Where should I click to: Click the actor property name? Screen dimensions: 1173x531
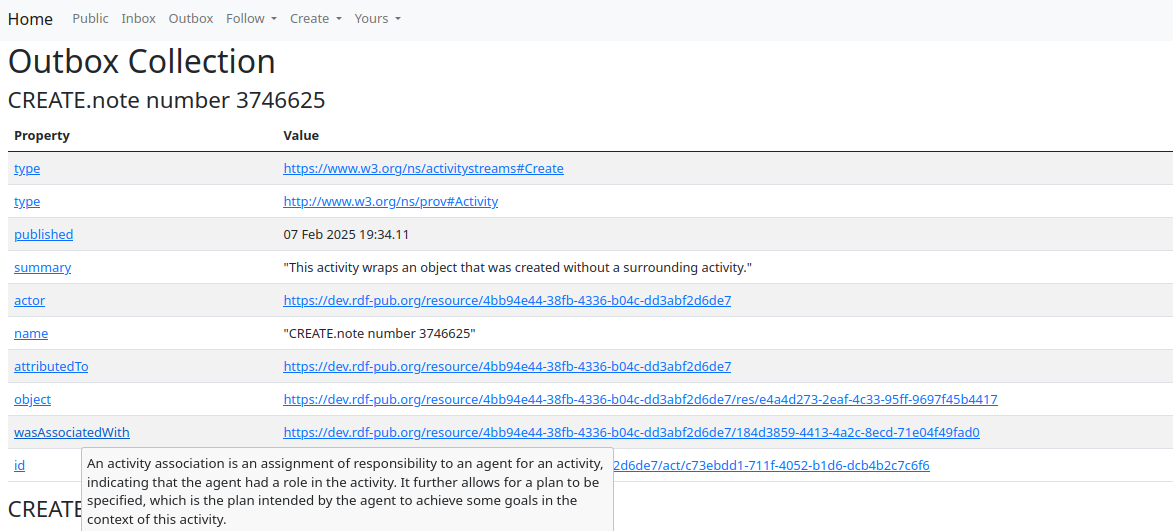point(29,301)
